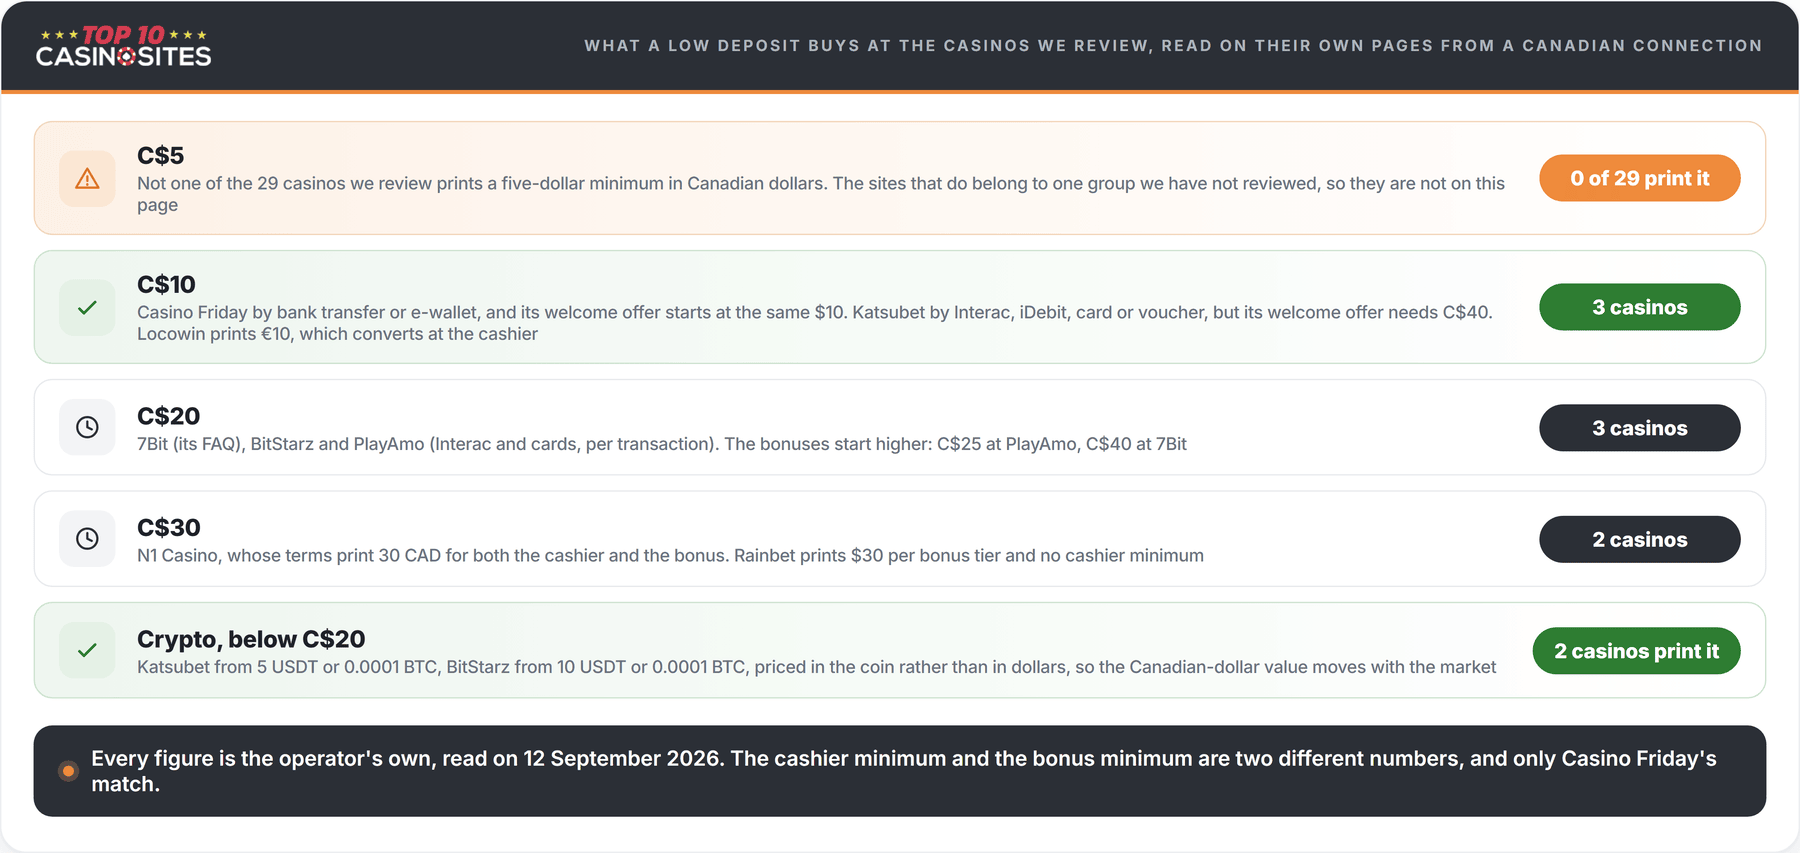Select the 'C$5' heading
The width and height of the screenshot is (1800, 853).
(x=161, y=156)
